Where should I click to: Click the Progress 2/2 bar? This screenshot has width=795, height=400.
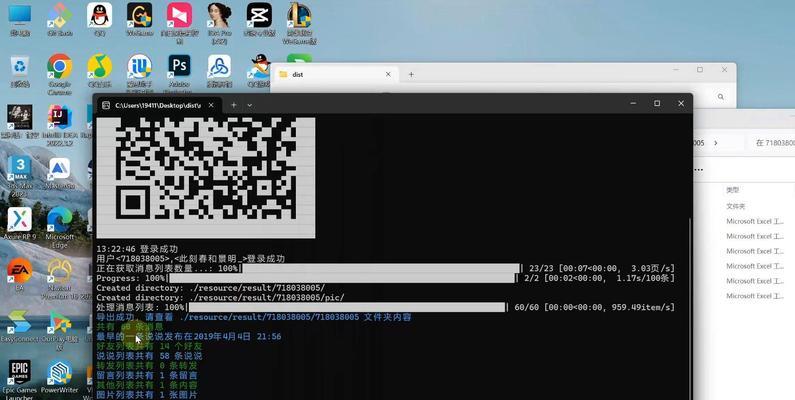coord(341,278)
